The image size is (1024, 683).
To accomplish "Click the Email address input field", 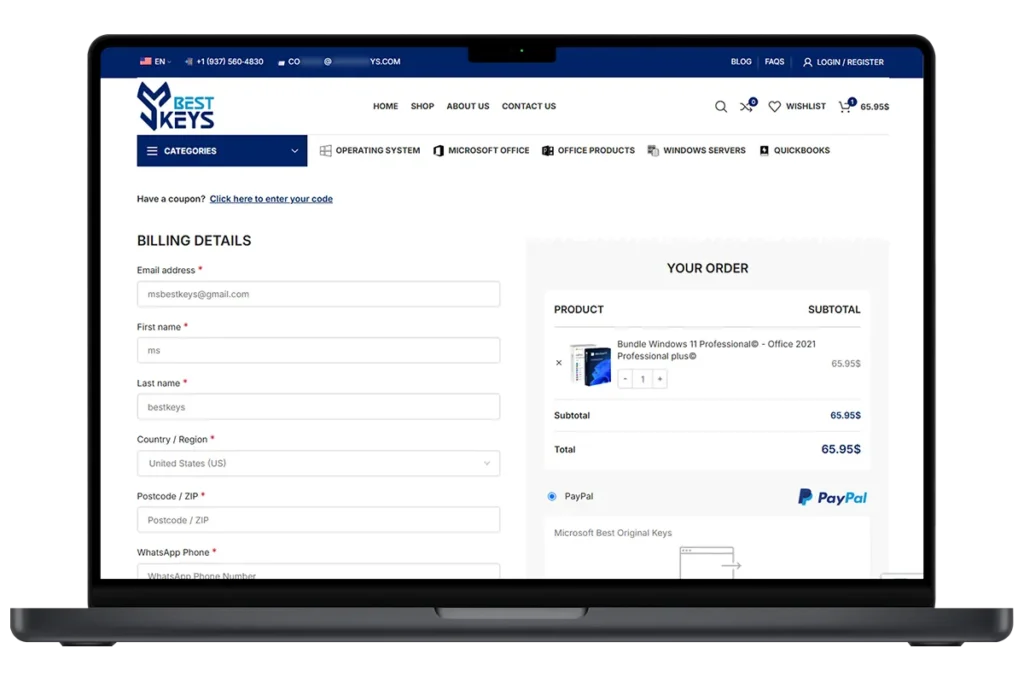I will 318,294.
